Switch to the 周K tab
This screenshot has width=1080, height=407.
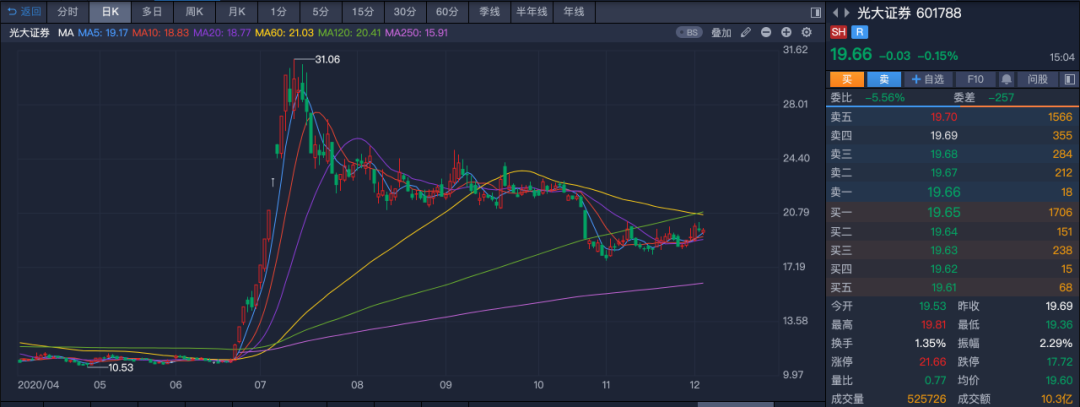click(x=193, y=12)
